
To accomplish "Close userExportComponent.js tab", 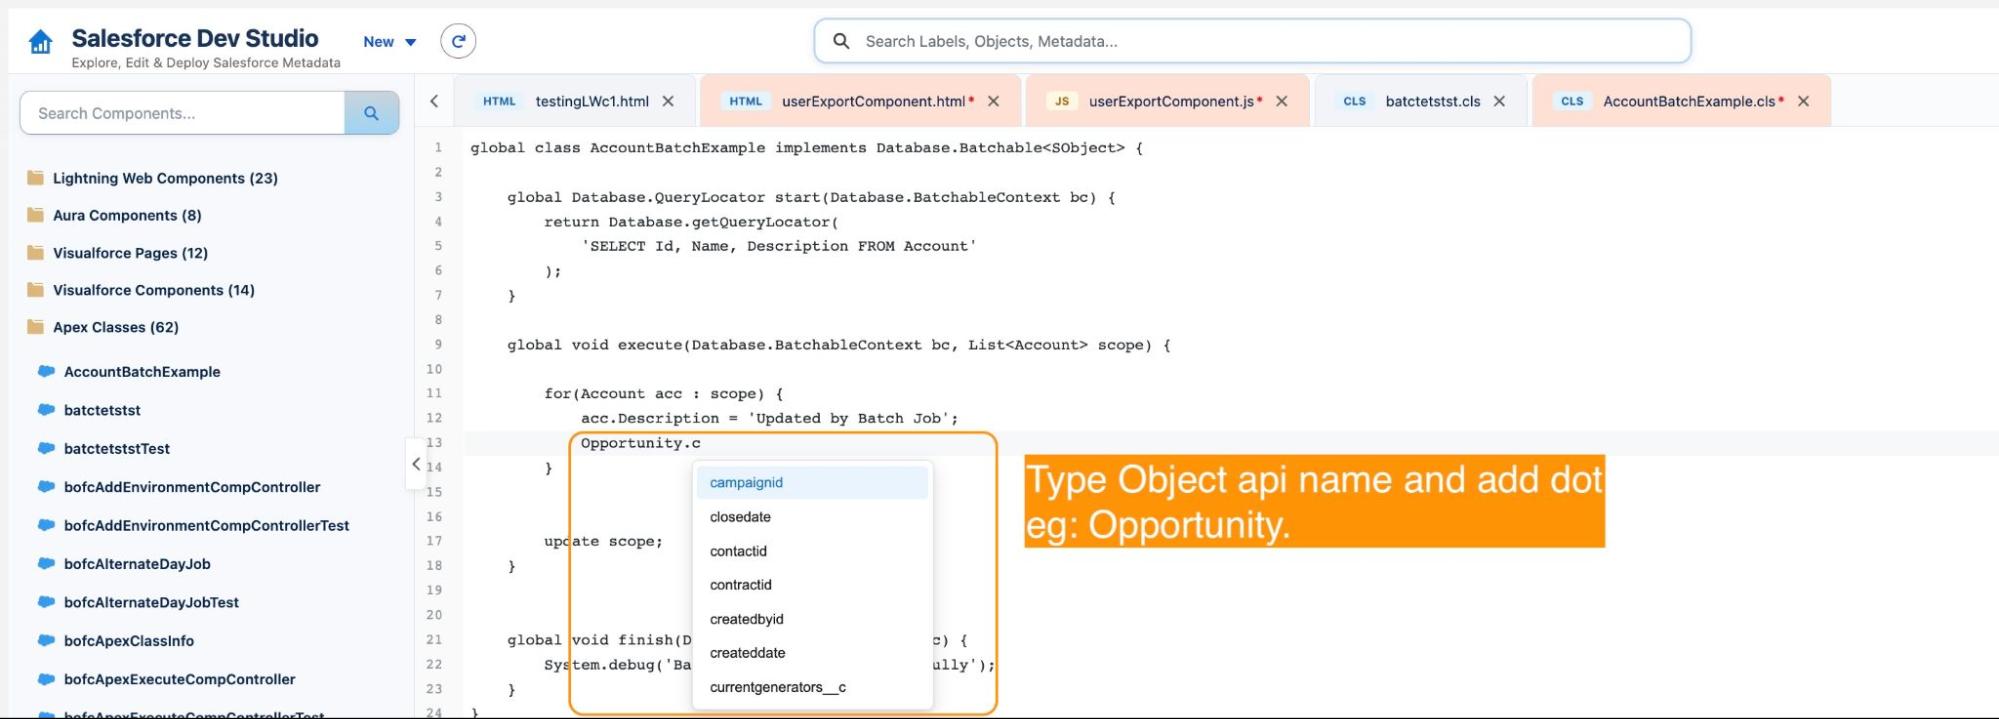I will 1281,101.
